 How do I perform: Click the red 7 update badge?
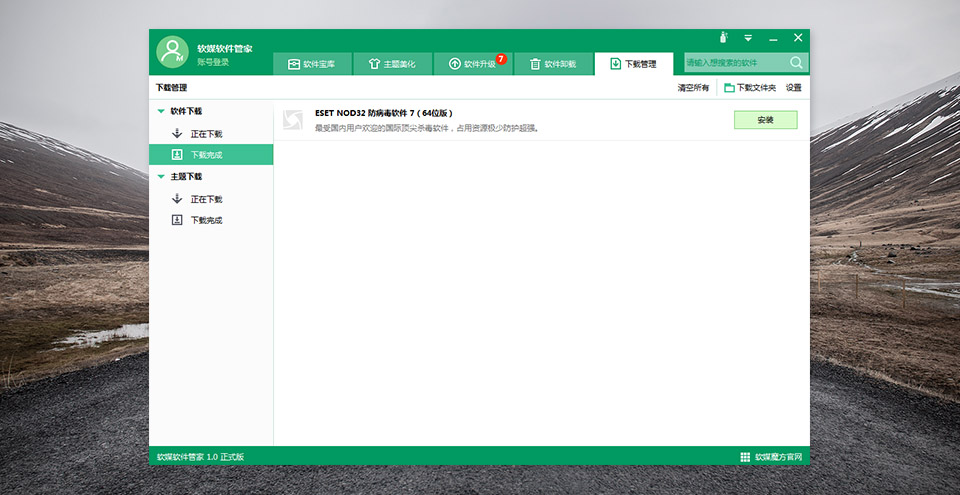(x=501, y=59)
